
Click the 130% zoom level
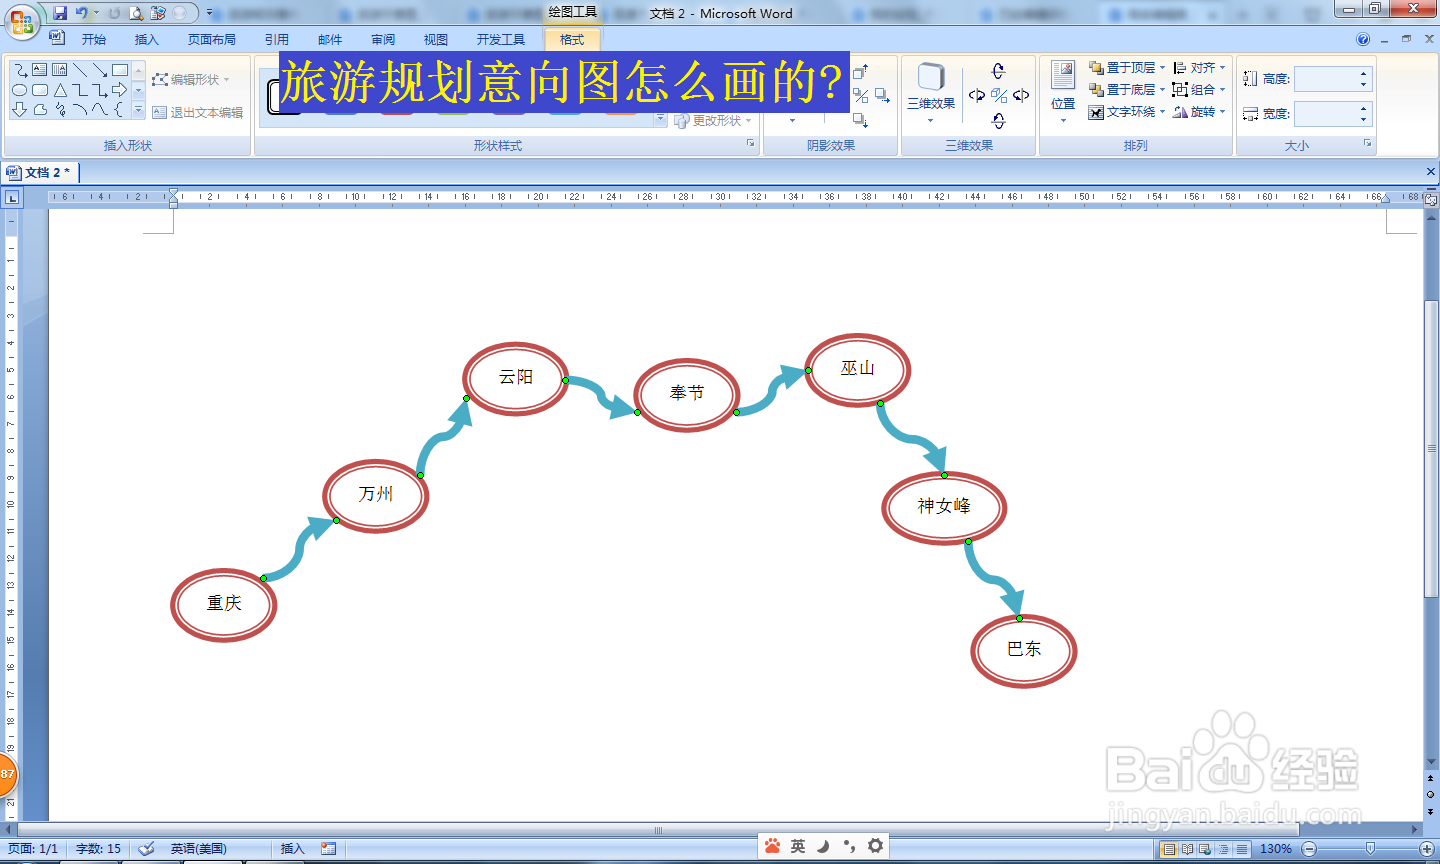(x=1275, y=849)
